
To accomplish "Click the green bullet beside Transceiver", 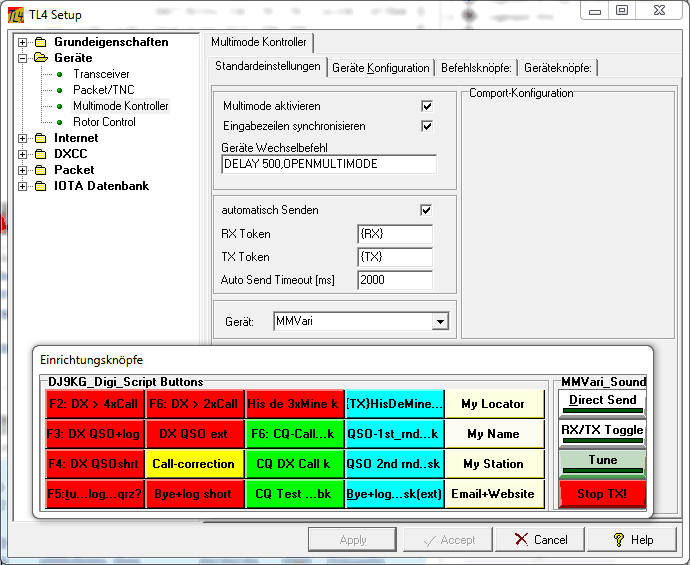I will tap(60, 74).
